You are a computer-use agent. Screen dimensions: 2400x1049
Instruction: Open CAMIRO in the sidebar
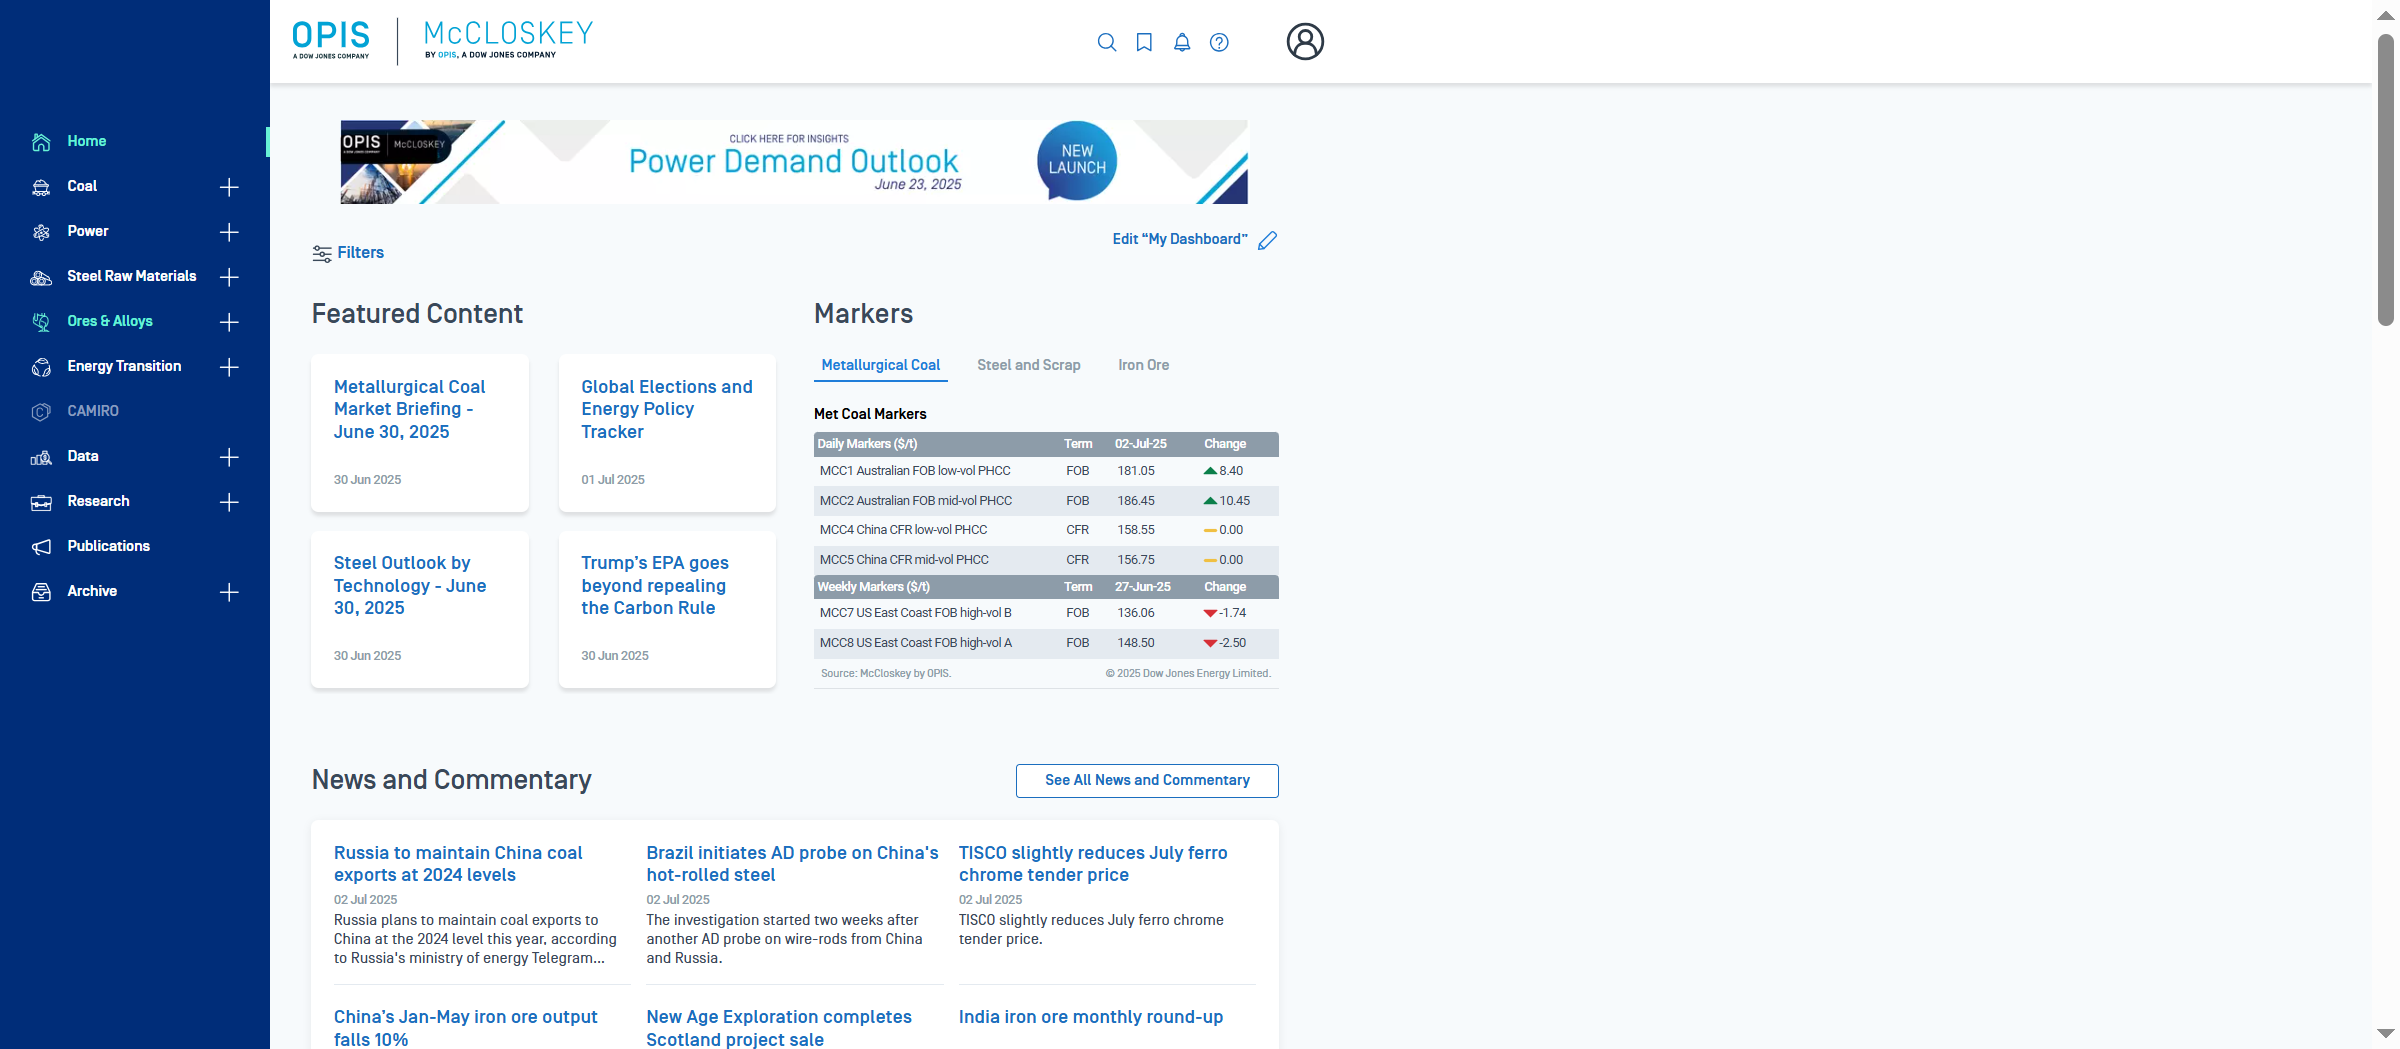pos(93,411)
